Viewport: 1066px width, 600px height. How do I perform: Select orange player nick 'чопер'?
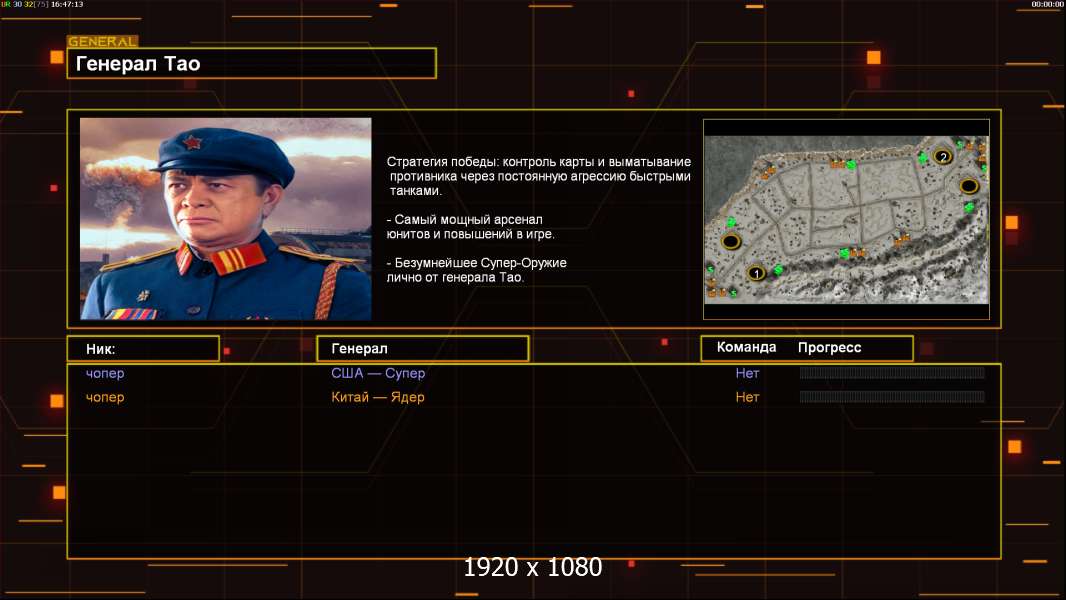tap(105, 397)
